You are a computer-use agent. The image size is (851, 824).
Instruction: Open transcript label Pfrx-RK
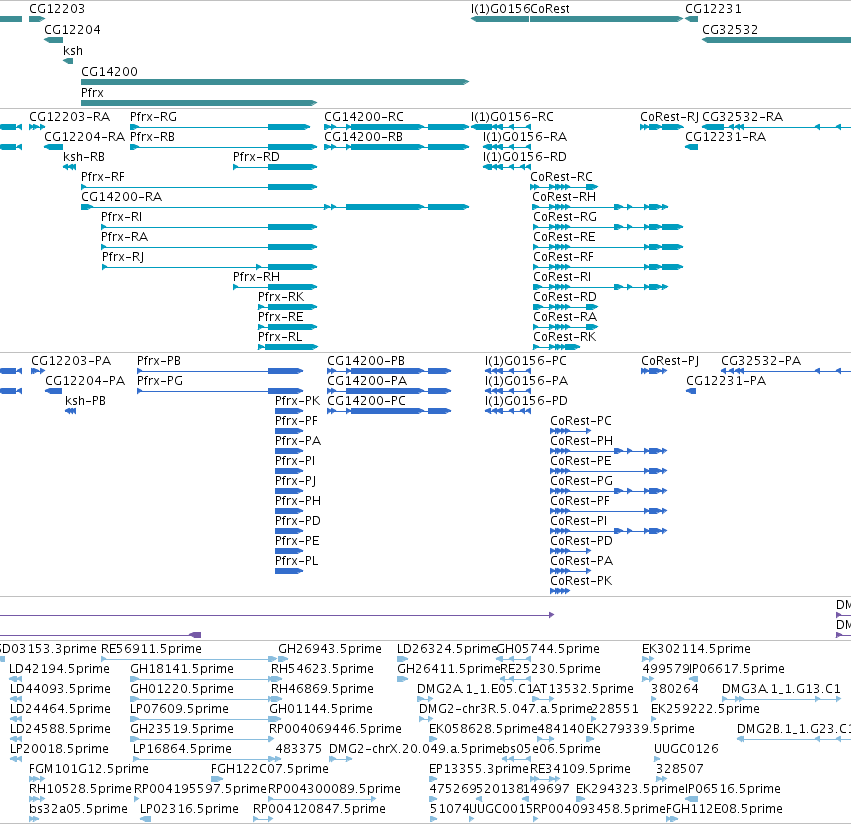click(x=281, y=297)
